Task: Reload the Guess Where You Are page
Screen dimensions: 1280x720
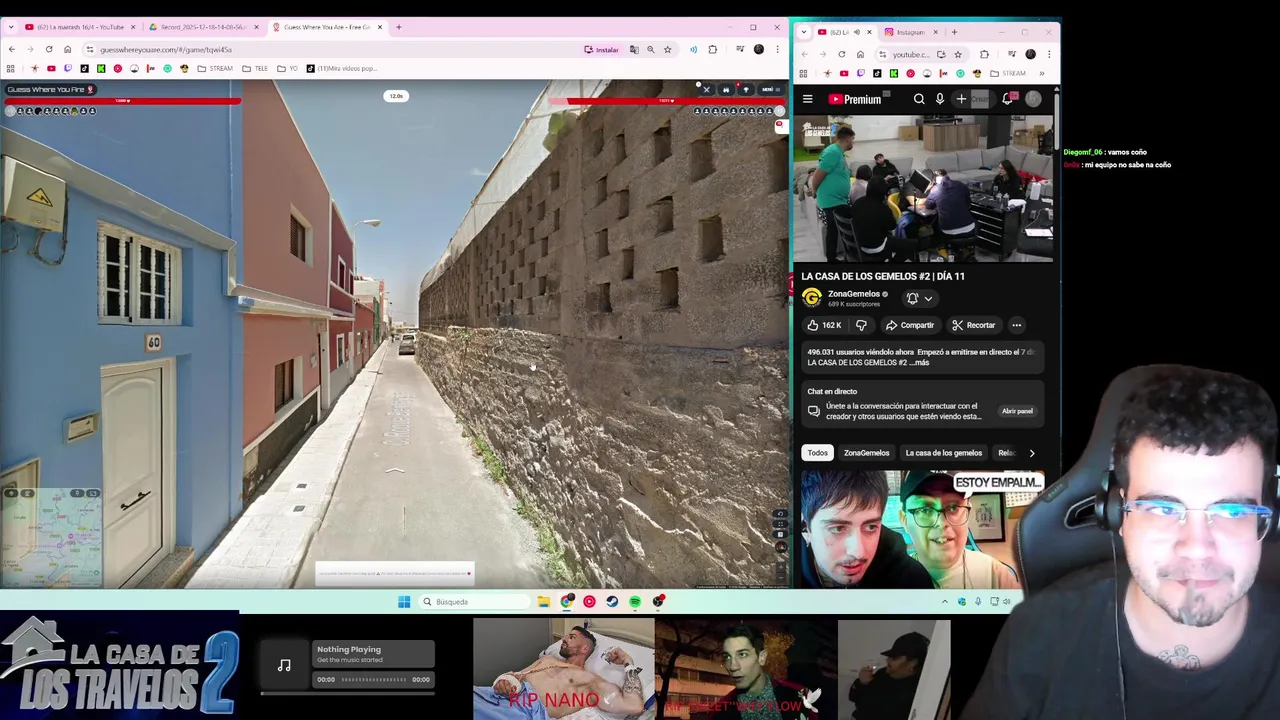Action: pyautogui.click(x=48, y=49)
